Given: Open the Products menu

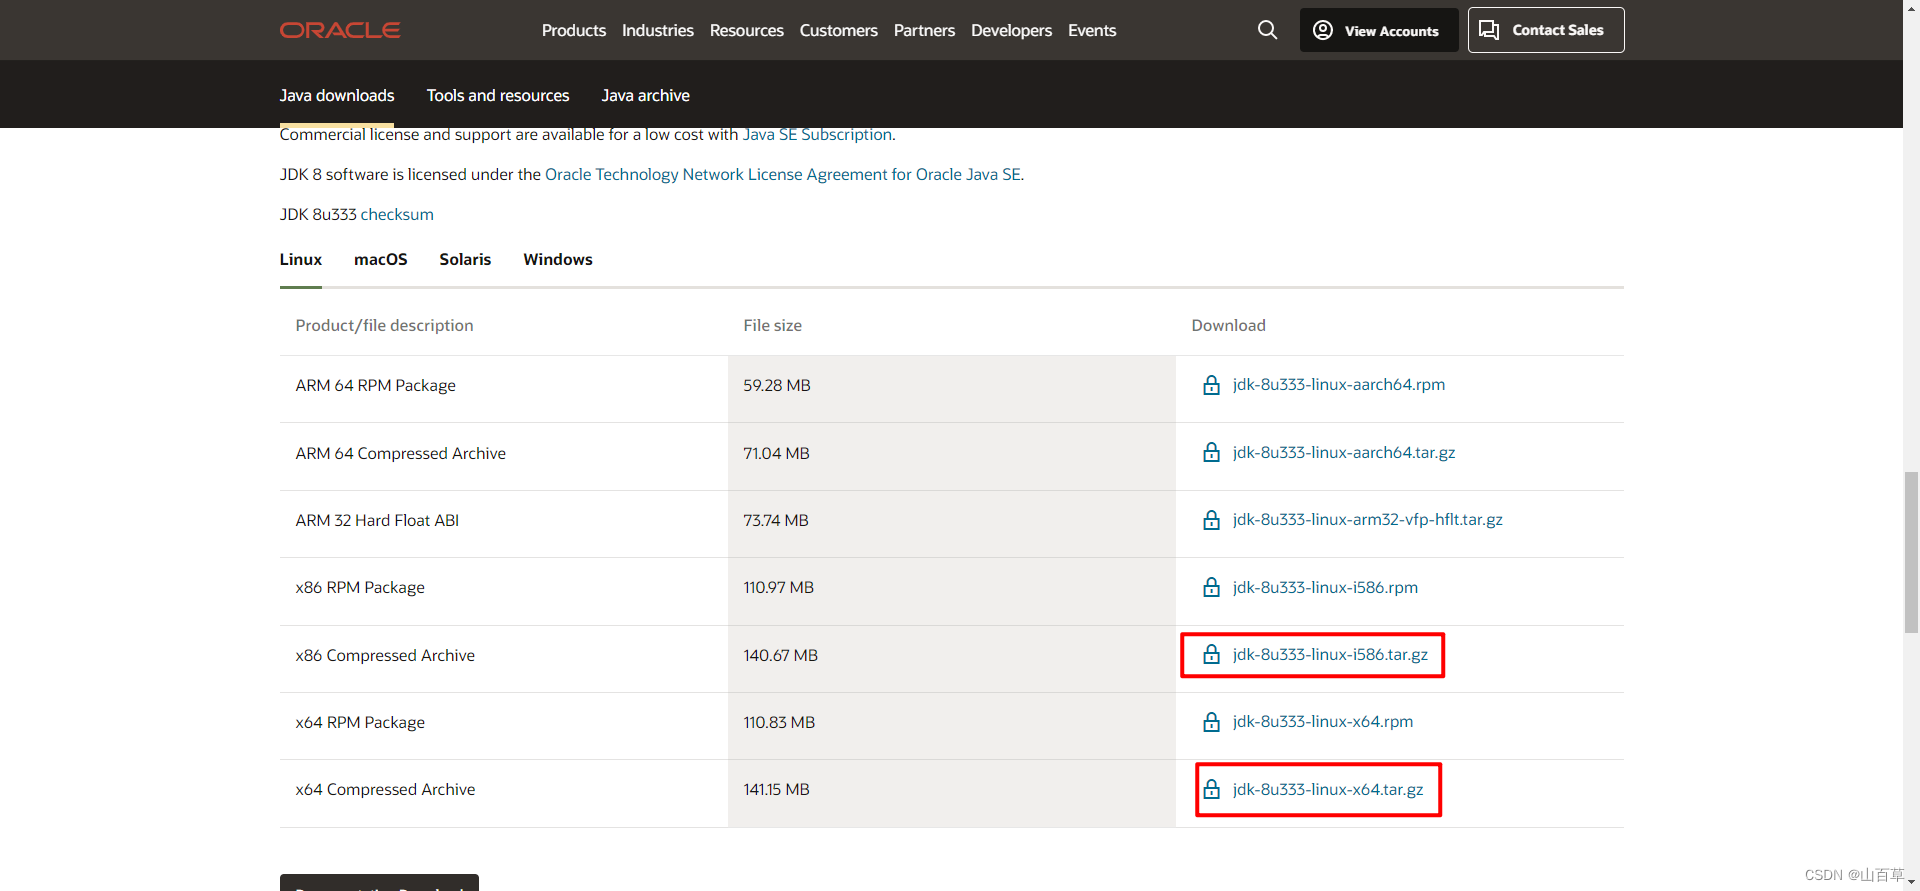Looking at the screenshot, I should pos(574,31).
